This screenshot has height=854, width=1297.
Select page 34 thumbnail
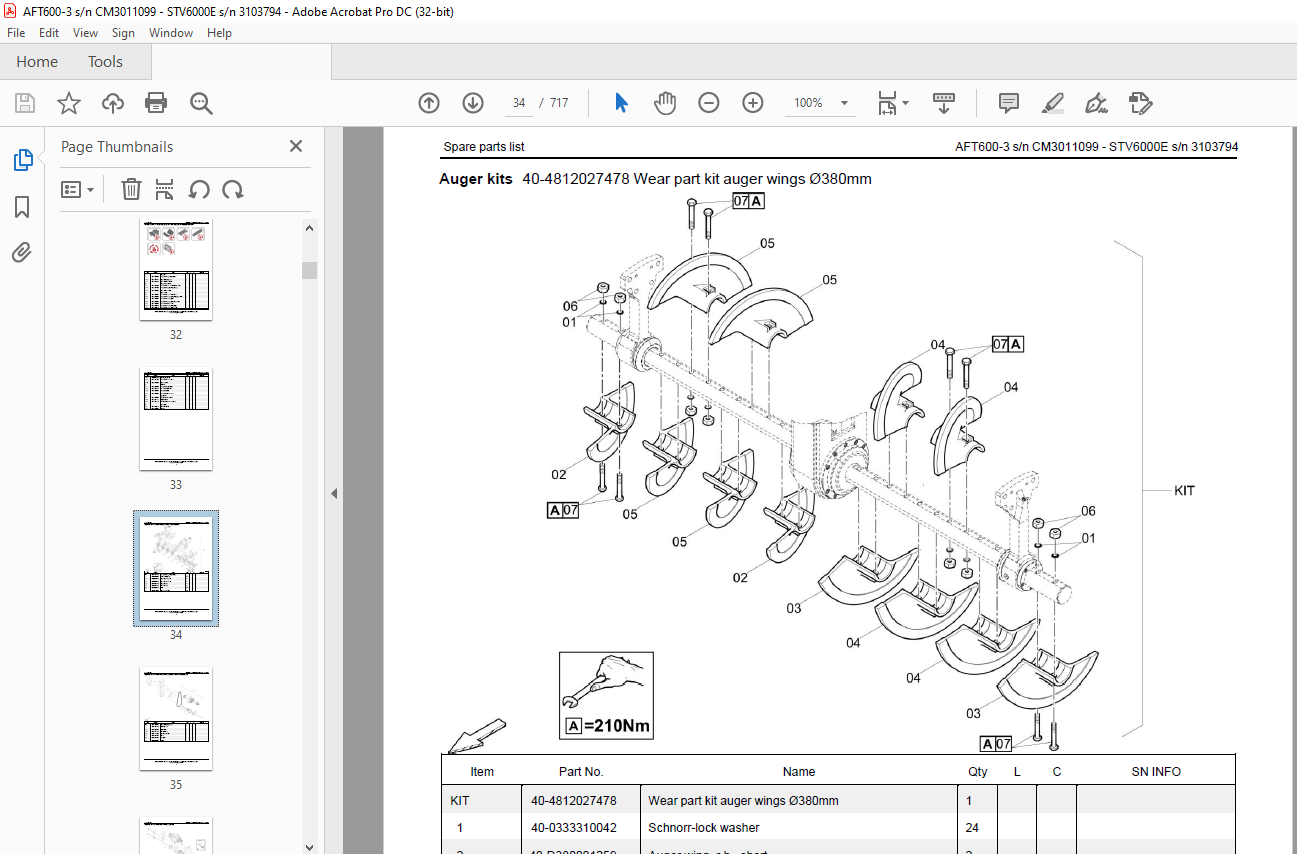(176, 569)
